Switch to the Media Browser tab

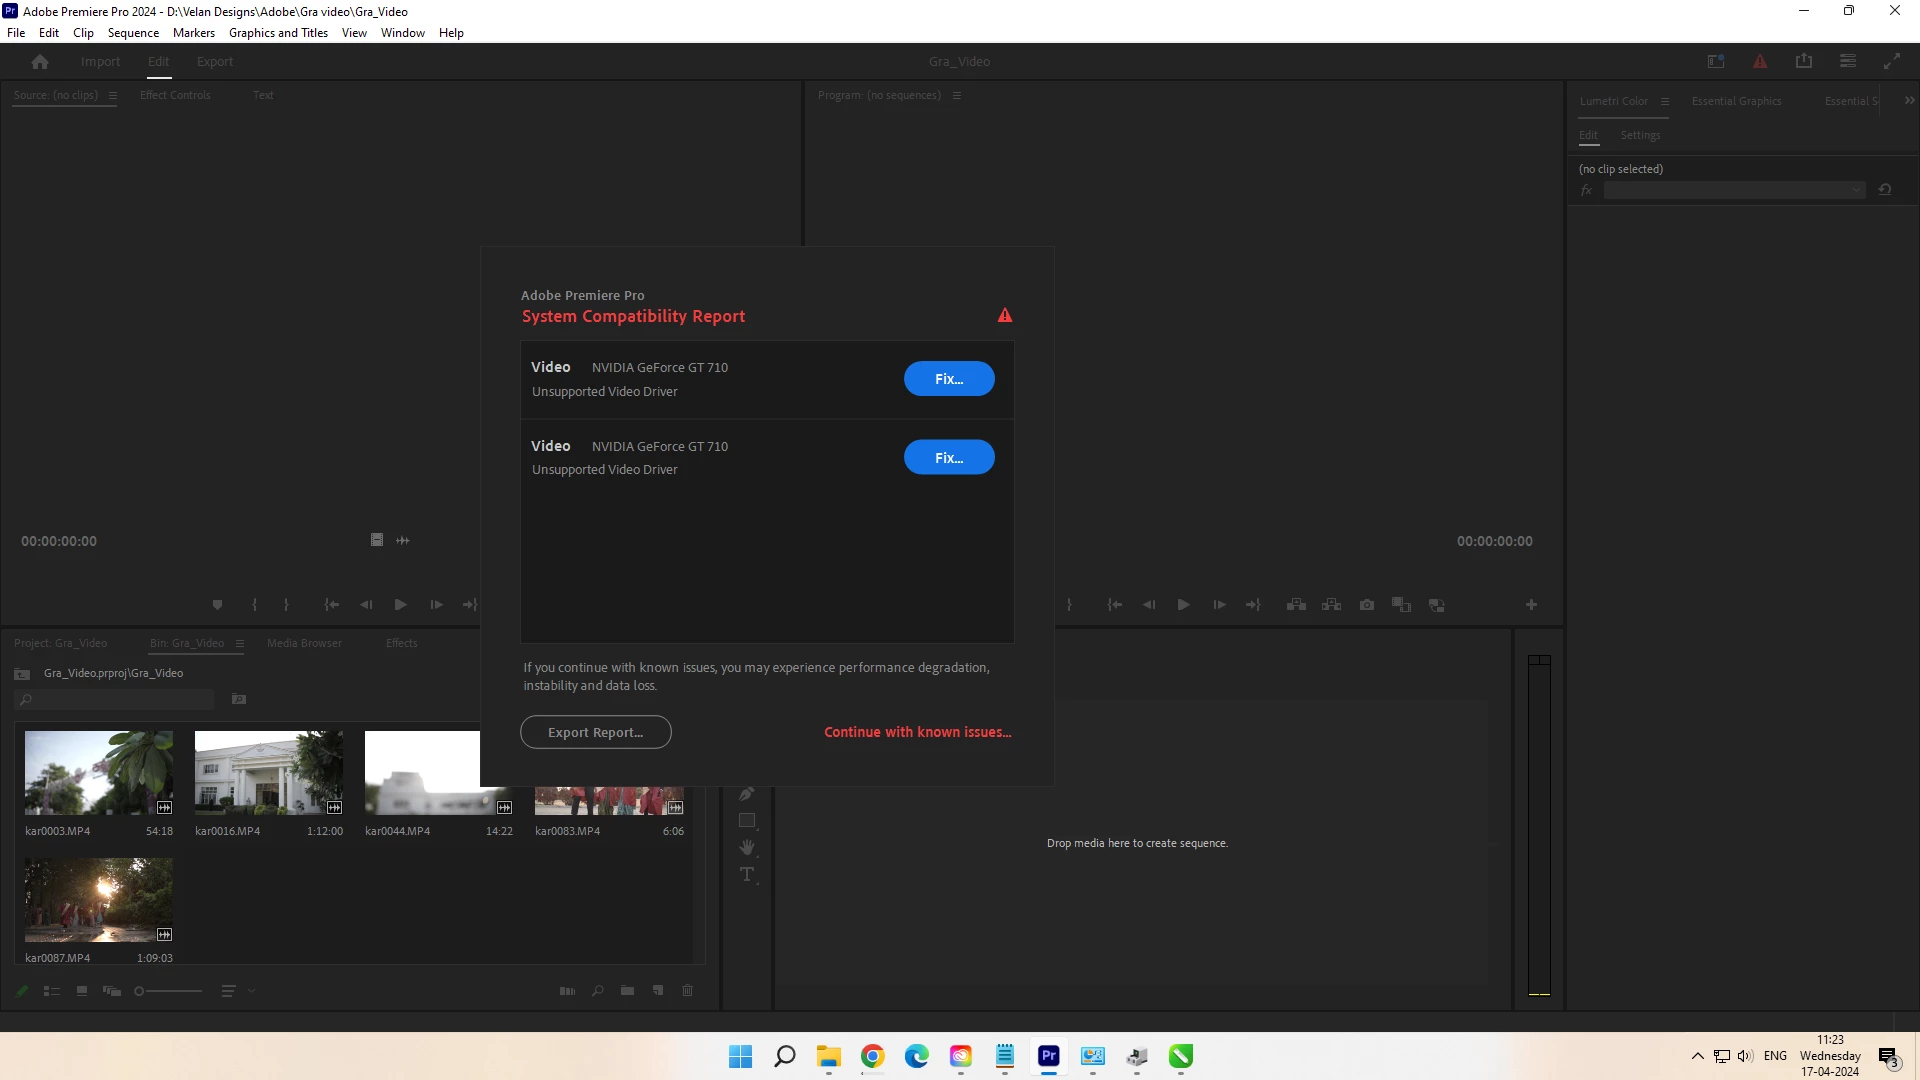click(x=304, y=643)
